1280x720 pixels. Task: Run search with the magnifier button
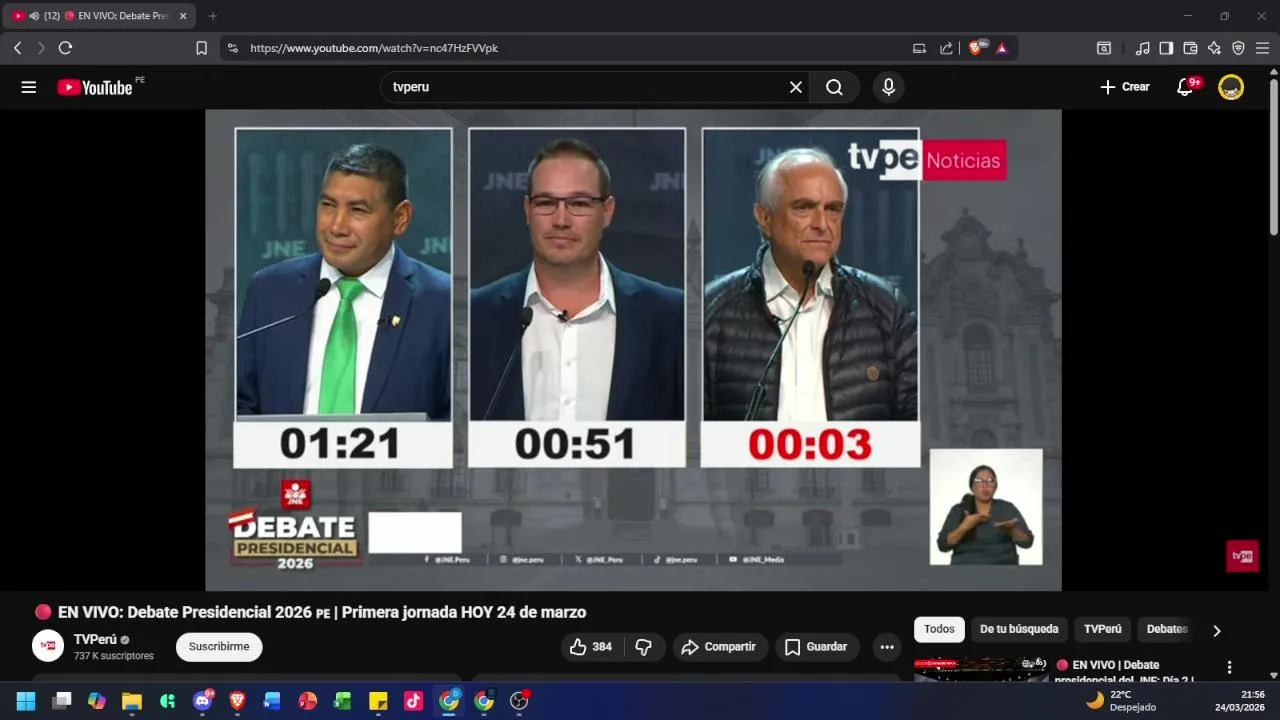(834, 87)
